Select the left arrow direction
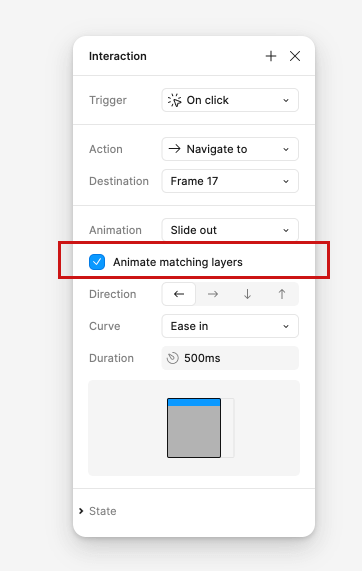The height and width of the screenshot is (571, 362). pyautogui.click(x=179, y=294)
